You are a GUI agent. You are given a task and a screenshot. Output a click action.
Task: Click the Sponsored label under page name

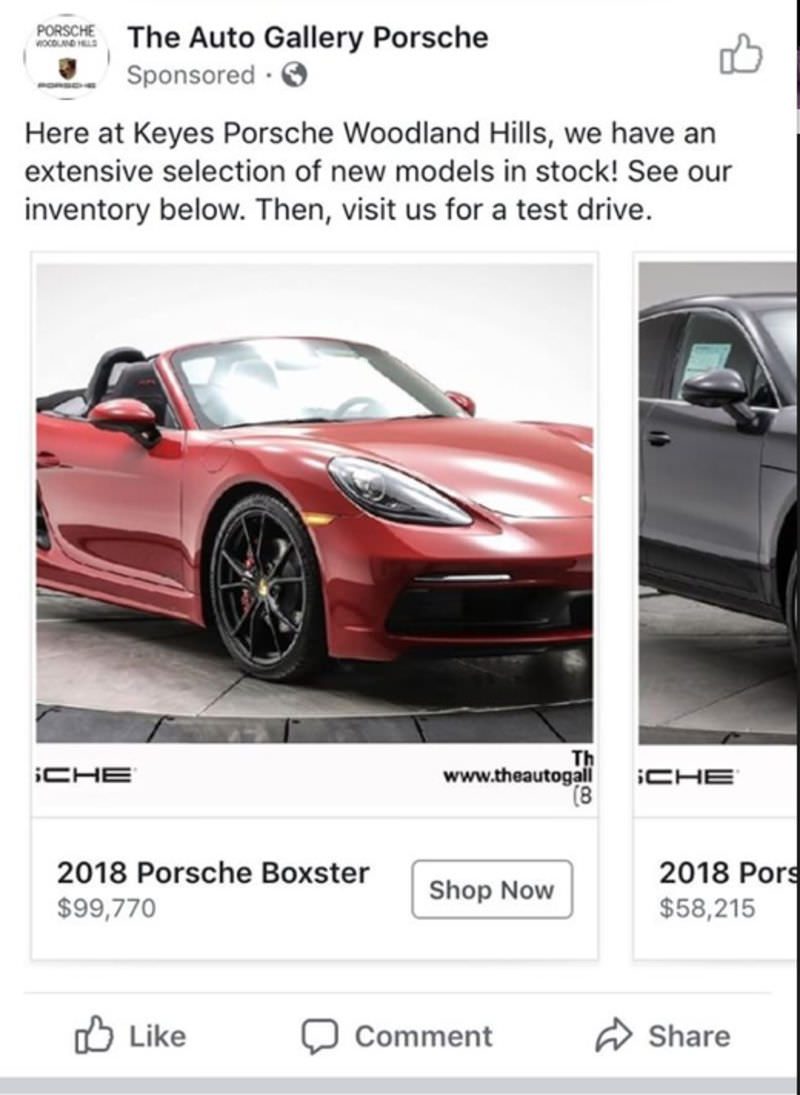(x=191, y=75)
